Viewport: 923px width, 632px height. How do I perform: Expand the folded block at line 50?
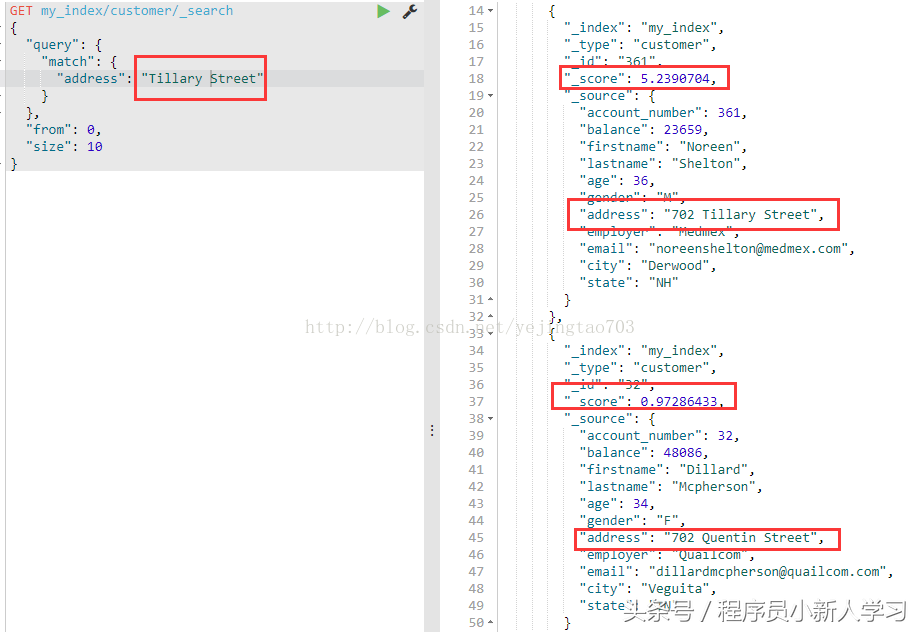[491, 622]
